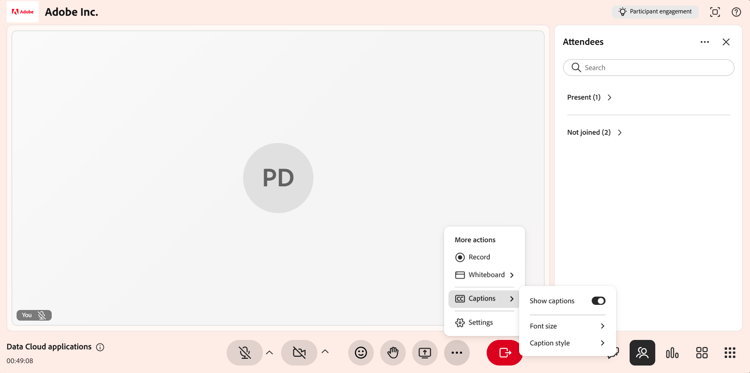Leave the meeting with red button
The image size is (750, 373).
[x=504, y=353]
